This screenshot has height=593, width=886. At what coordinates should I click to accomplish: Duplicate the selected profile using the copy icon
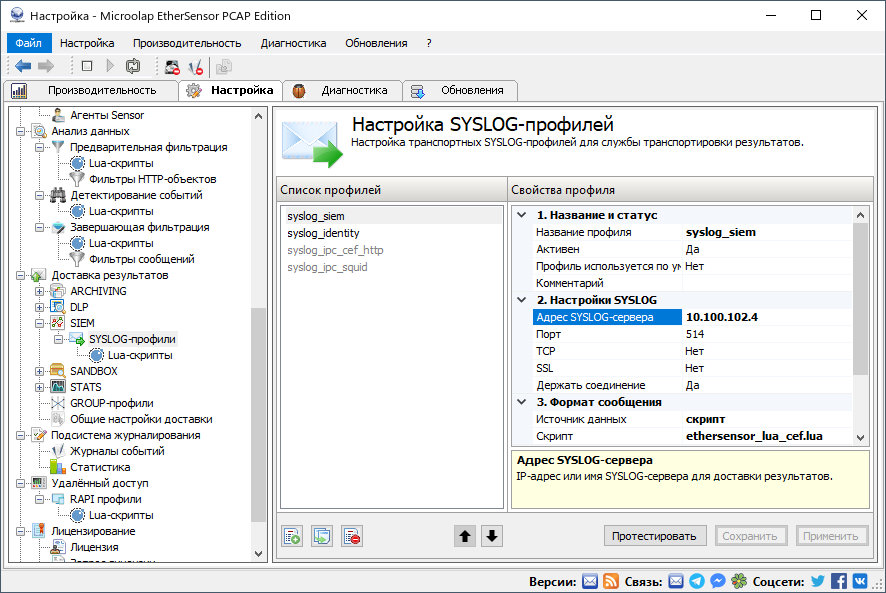click(x=321, y=535)
